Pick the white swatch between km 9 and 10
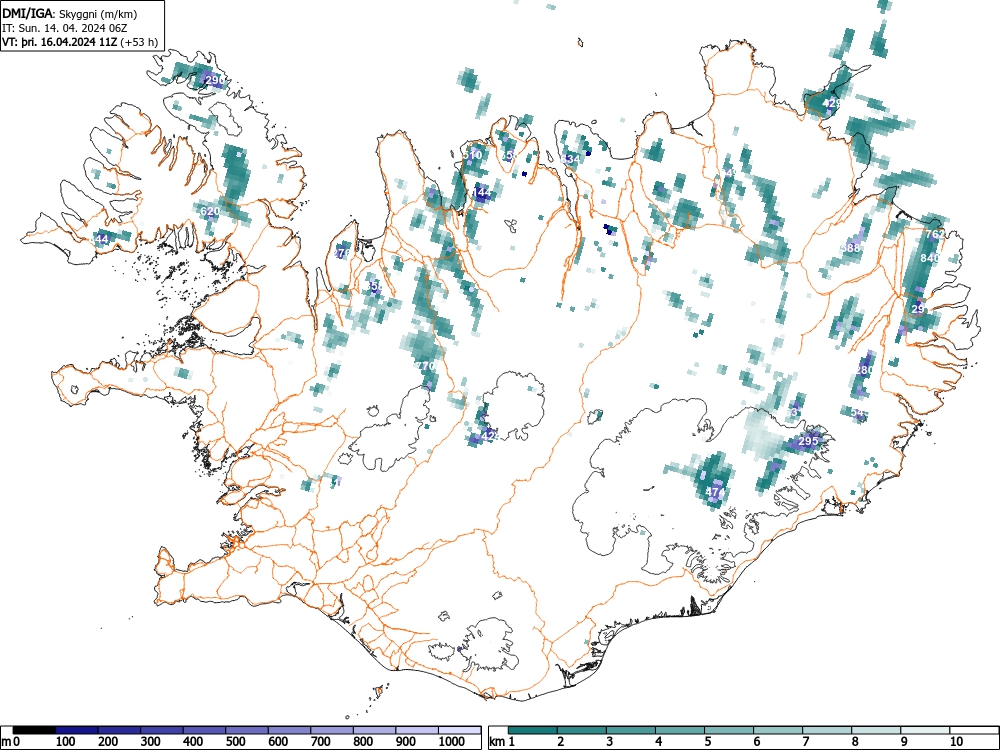Screen dimensions: 1000x750 pyautogui.click(x=925, y=730)
